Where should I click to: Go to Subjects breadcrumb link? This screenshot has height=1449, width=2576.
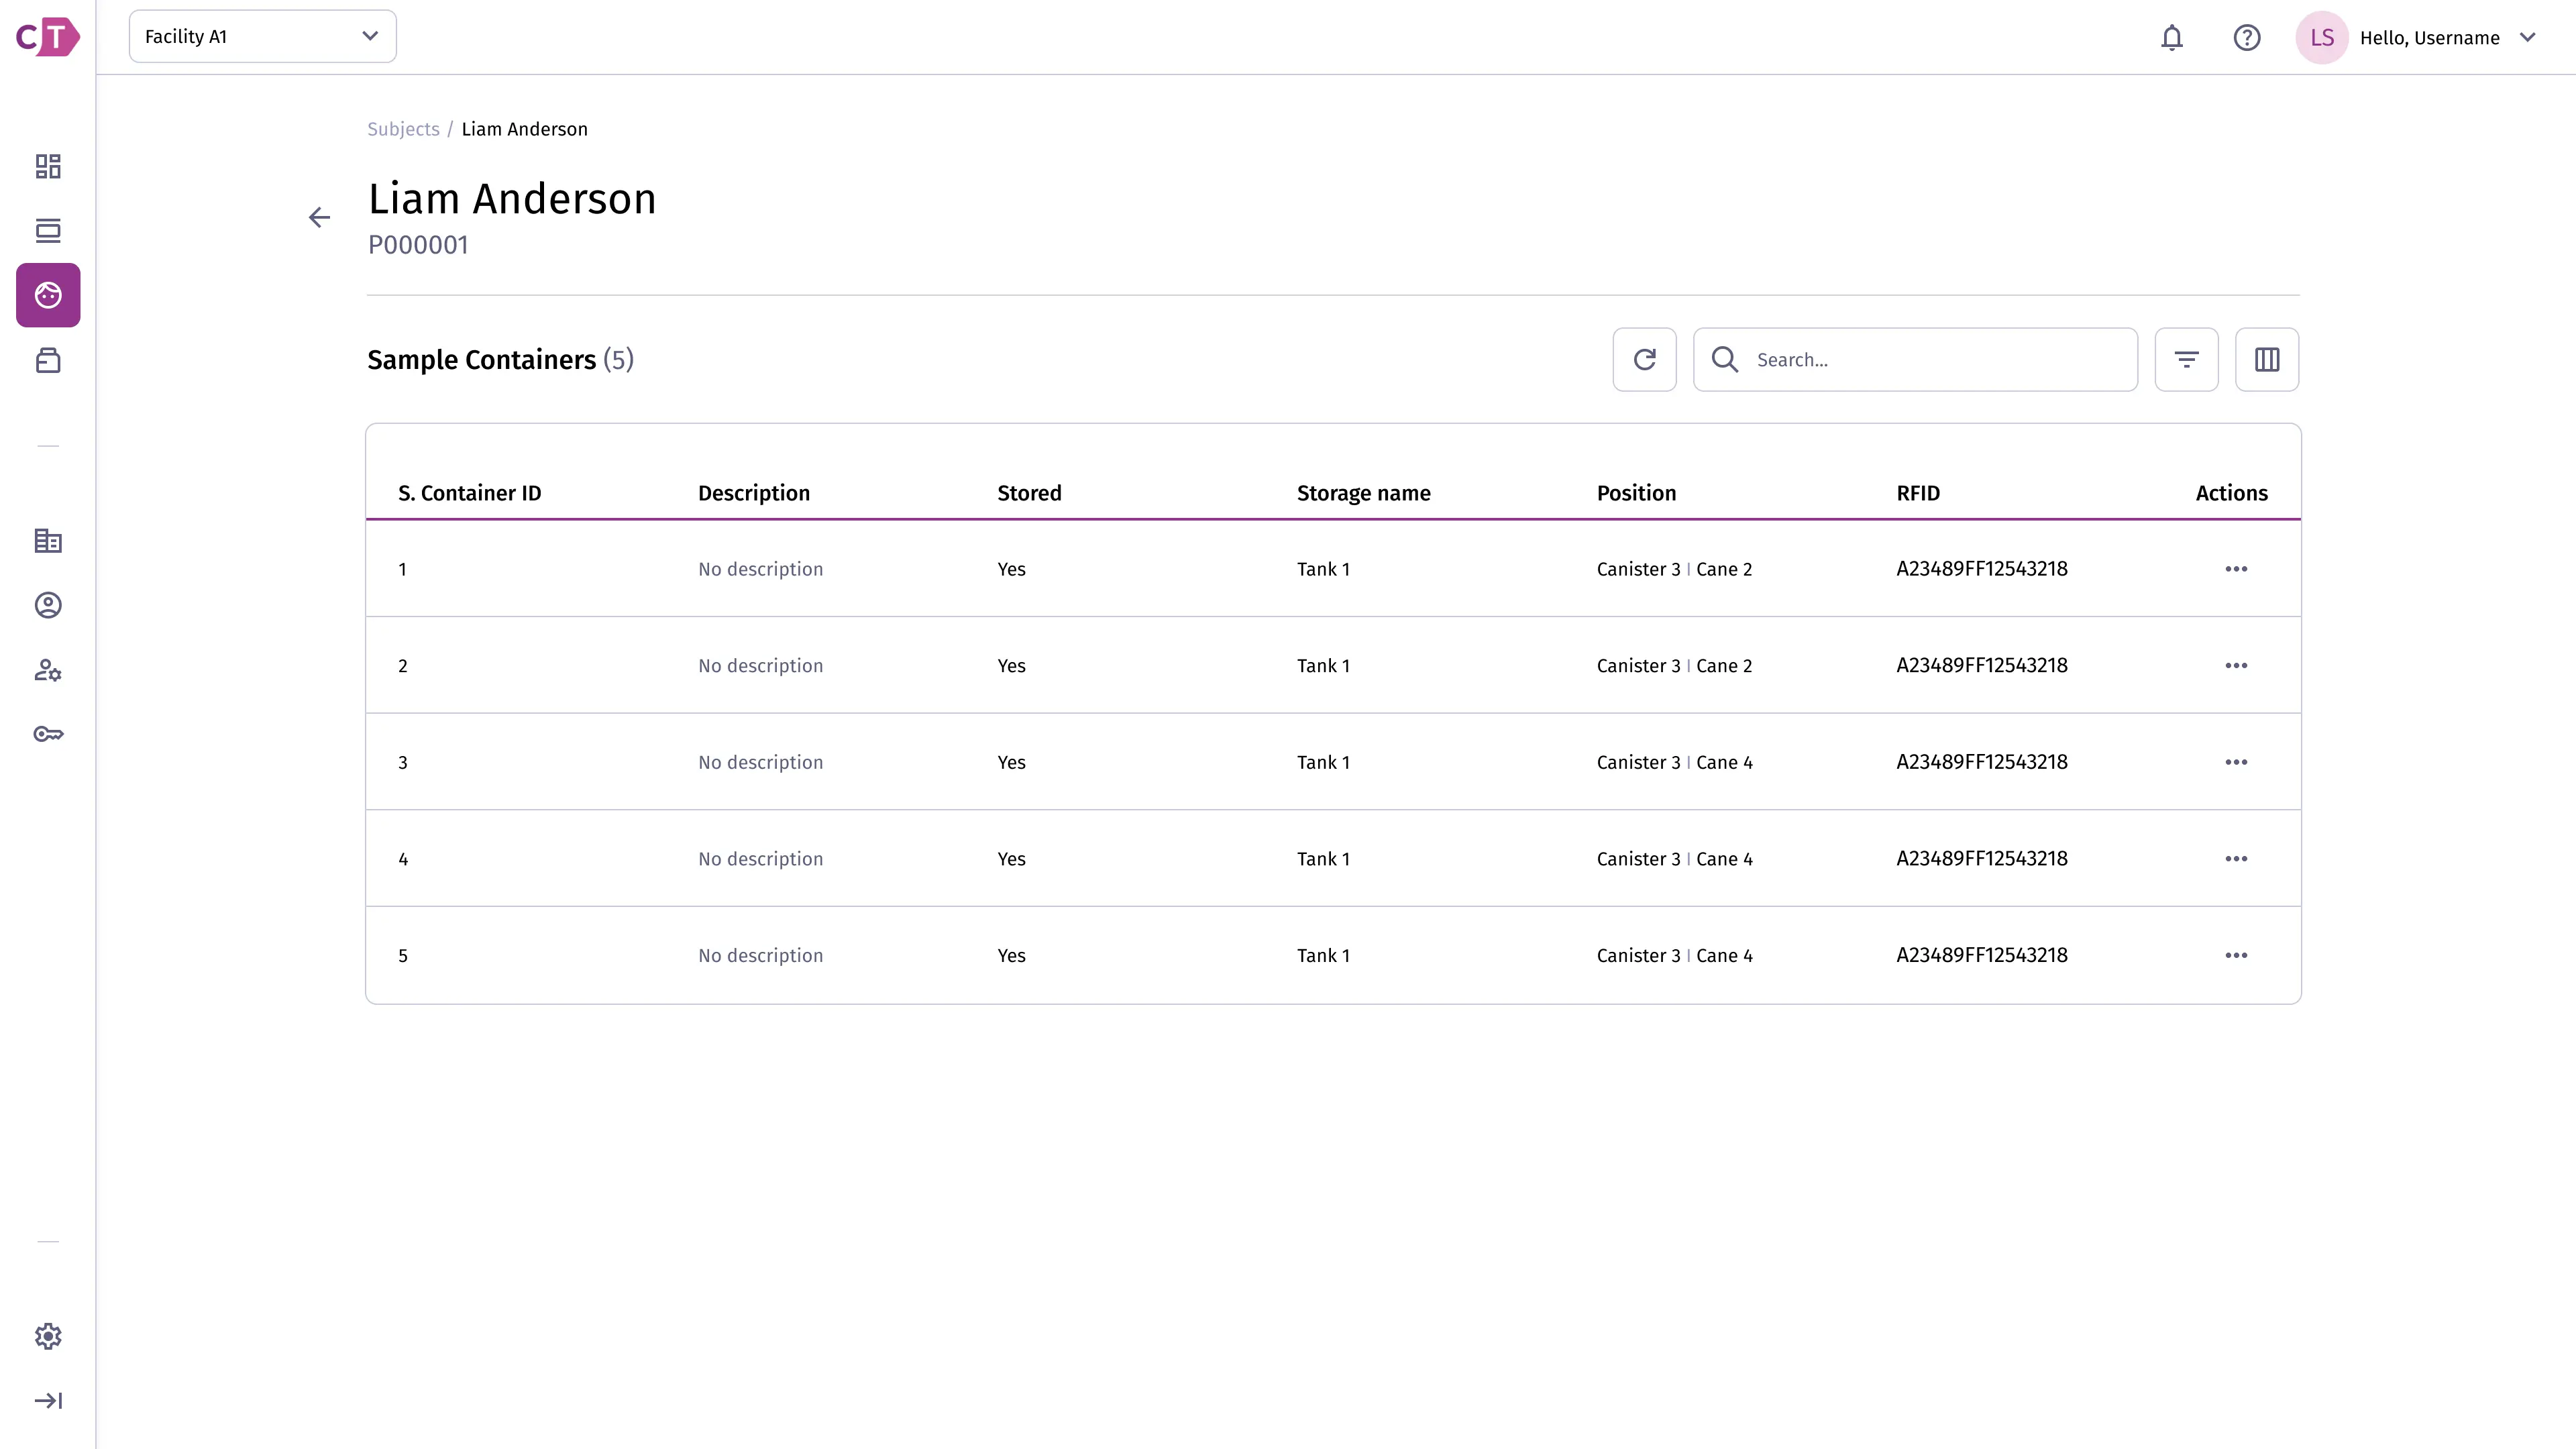point(403,129)
